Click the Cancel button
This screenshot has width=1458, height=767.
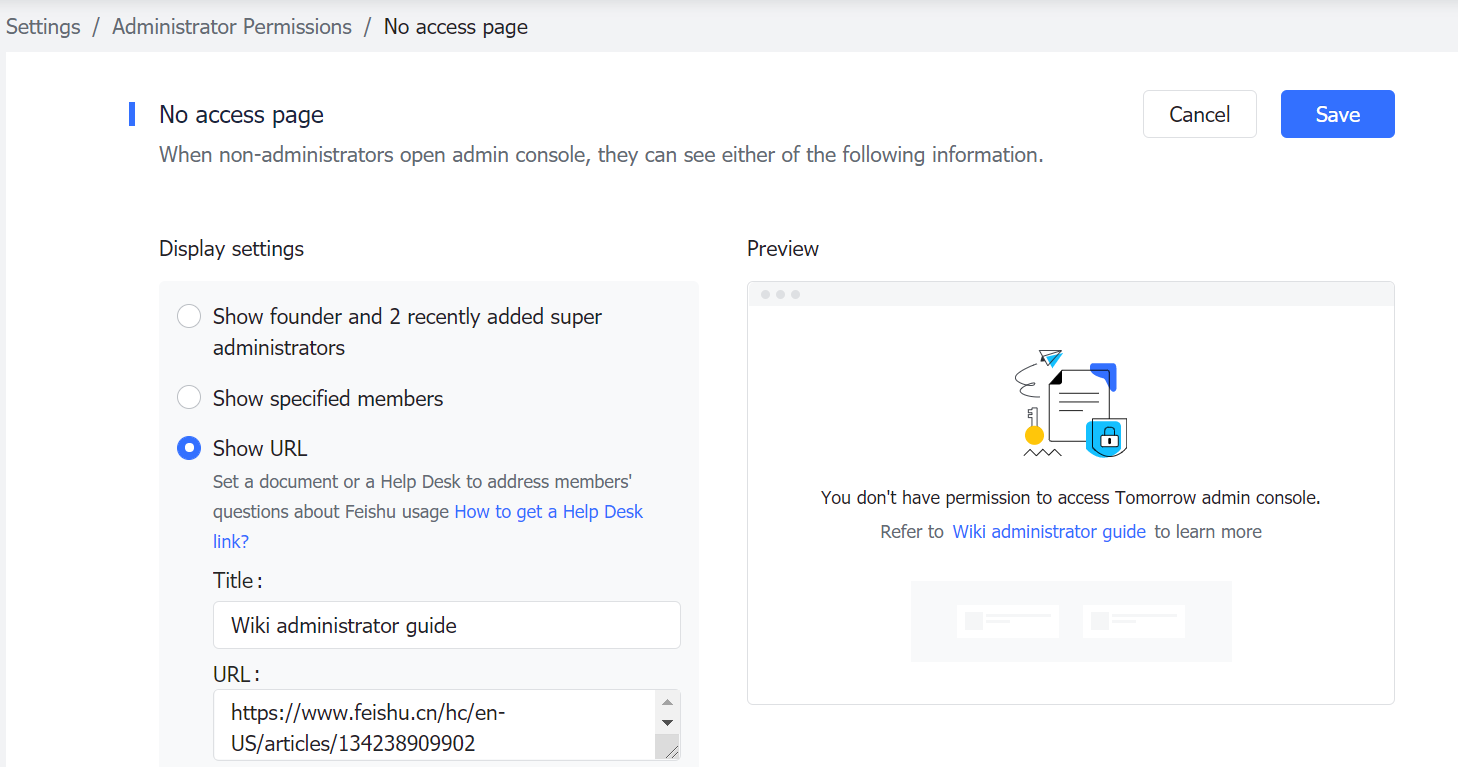(x=1199, y=114)
